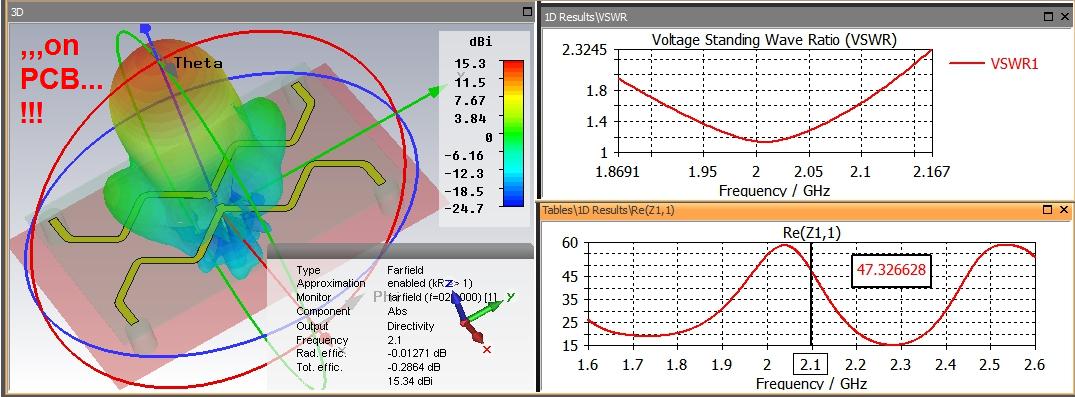Maximize the VSWR results window

click(x=1049, y=16)
